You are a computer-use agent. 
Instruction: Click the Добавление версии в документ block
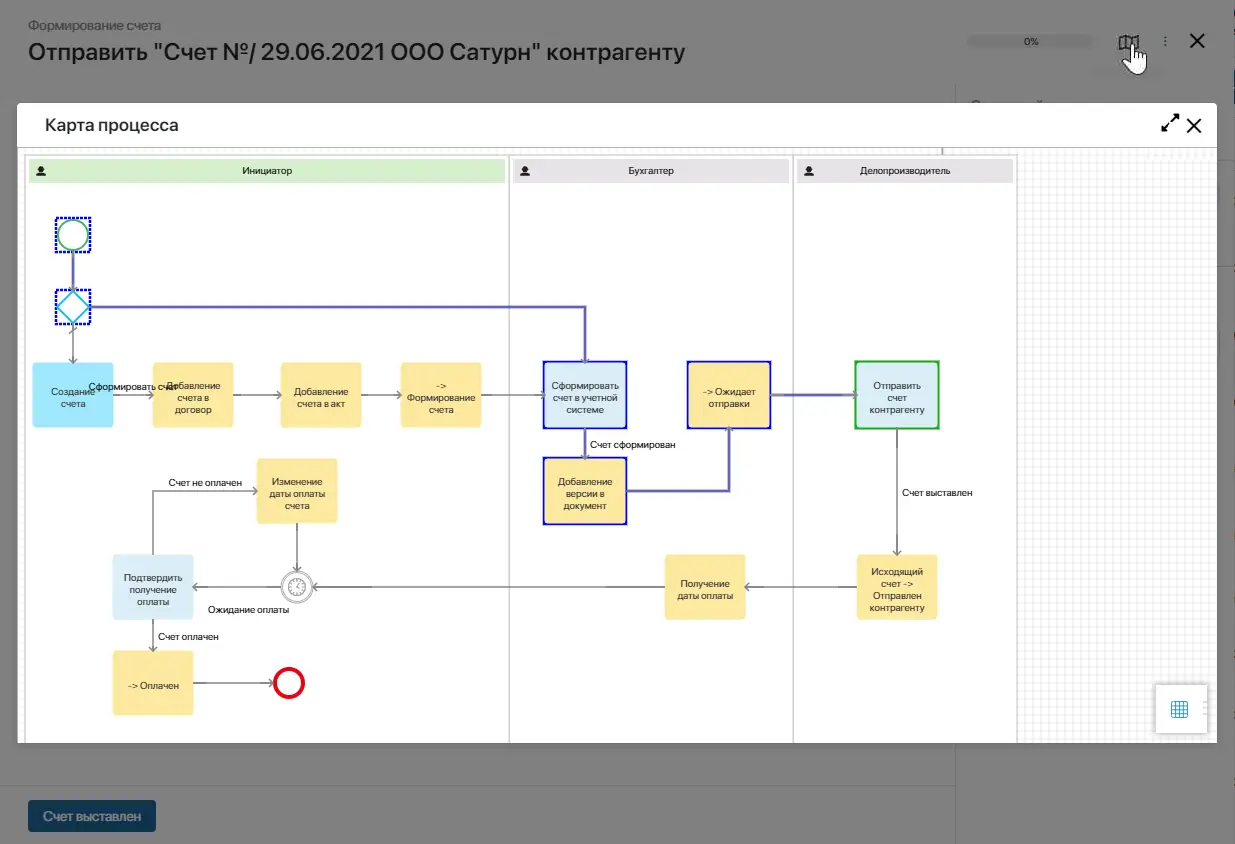585,492
